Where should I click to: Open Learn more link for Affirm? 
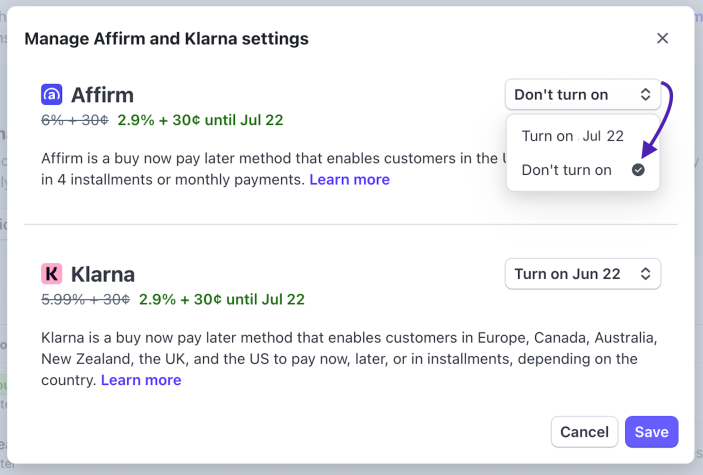click(349, 180)
